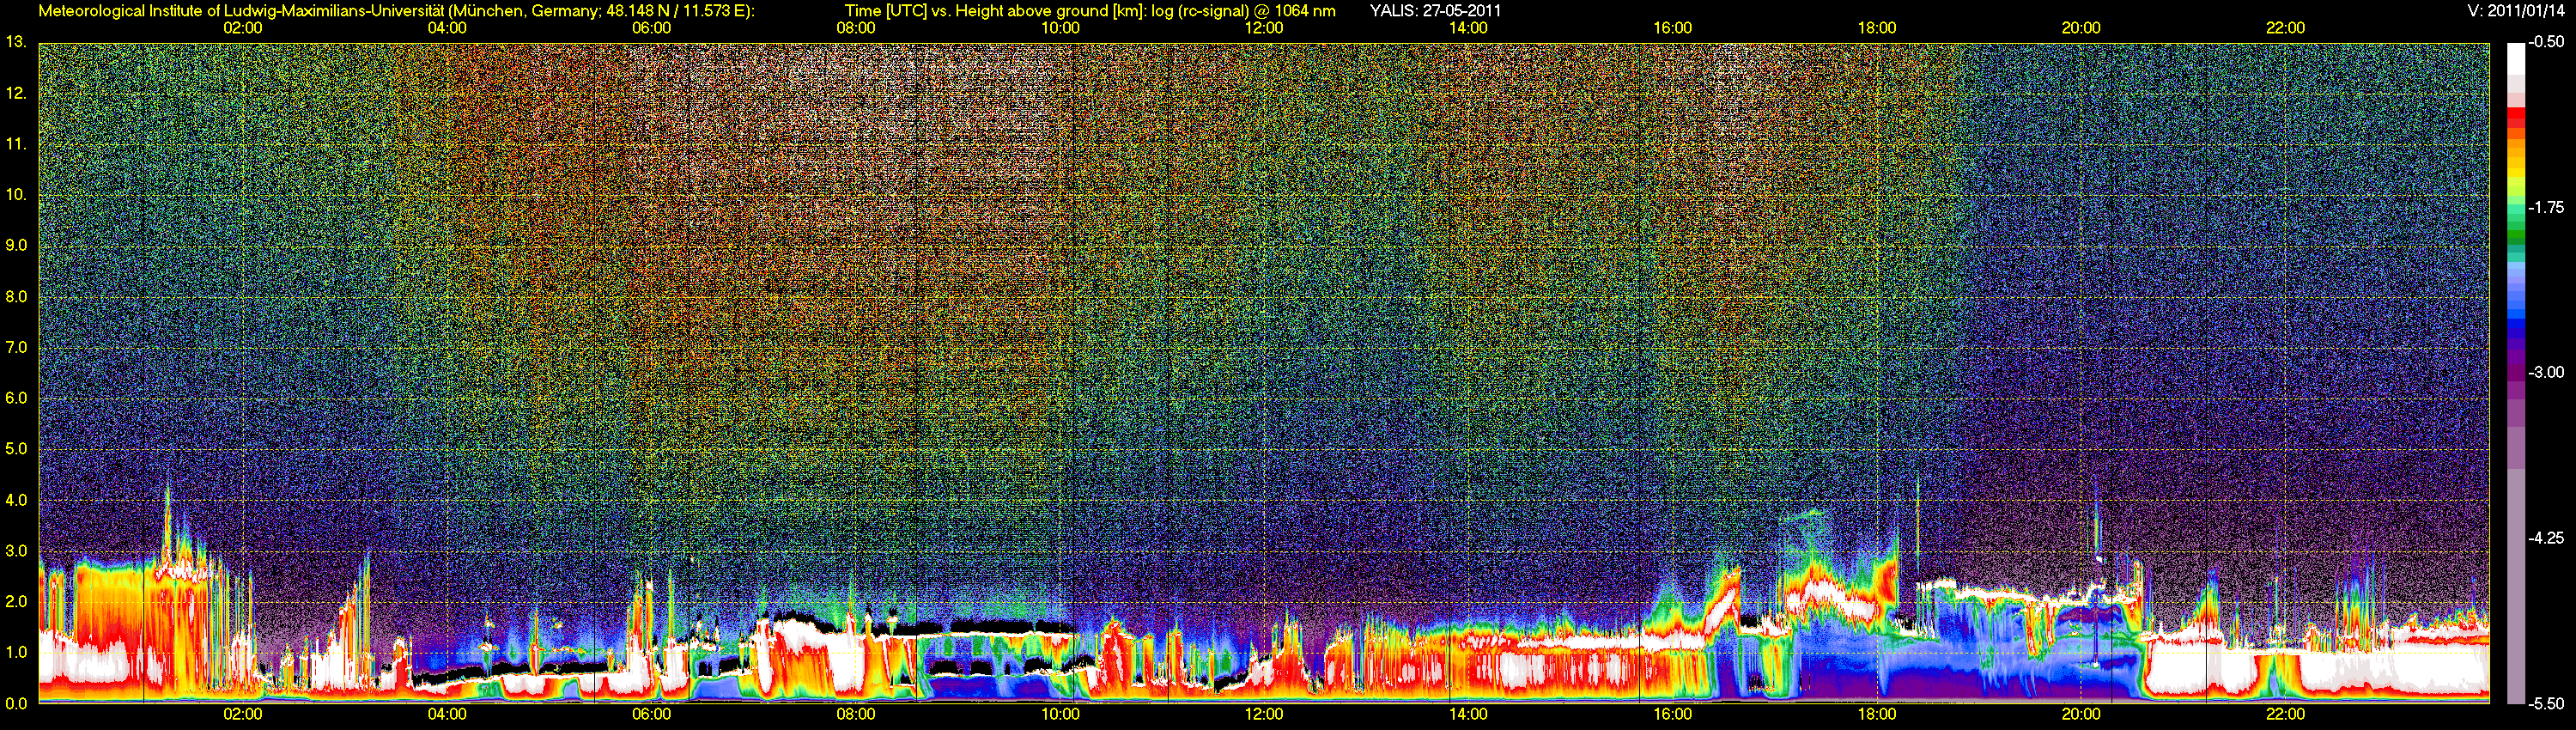Click the 6.0 height axis label
Viewport: 2576px width, 730px height.
tap(15, 398)
